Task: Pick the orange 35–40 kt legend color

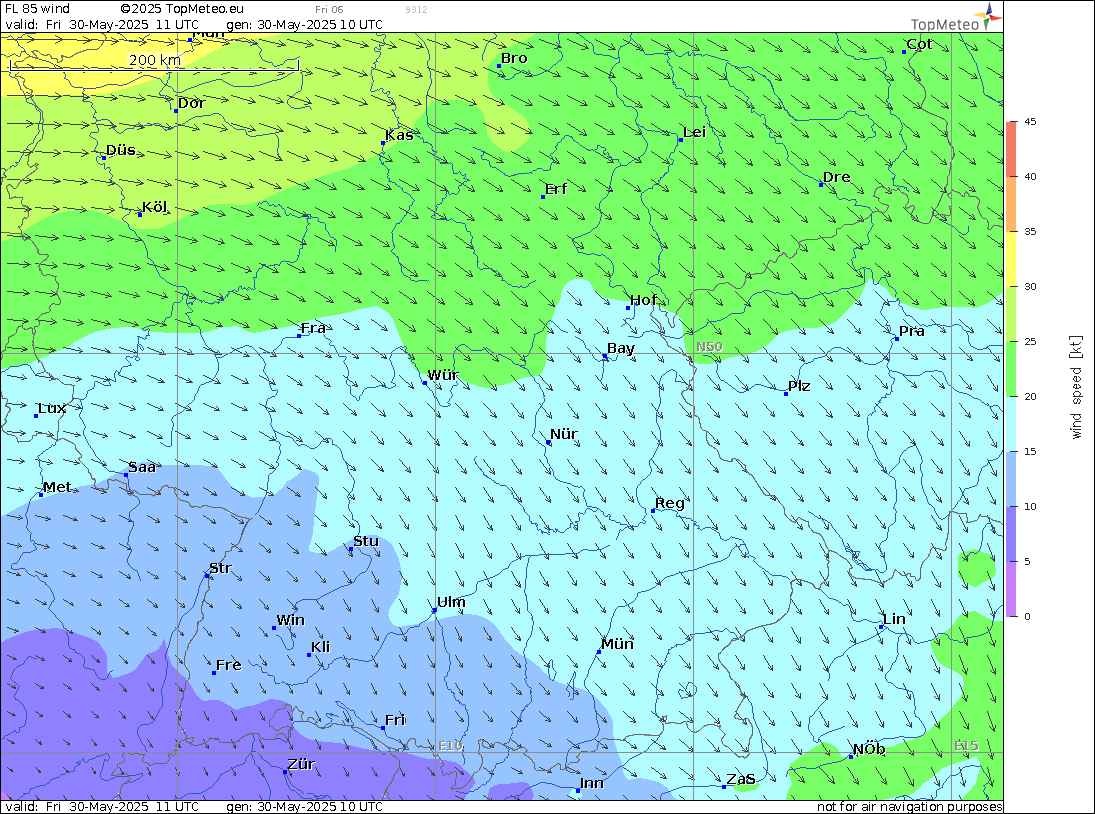Action: pos(1012,204)
